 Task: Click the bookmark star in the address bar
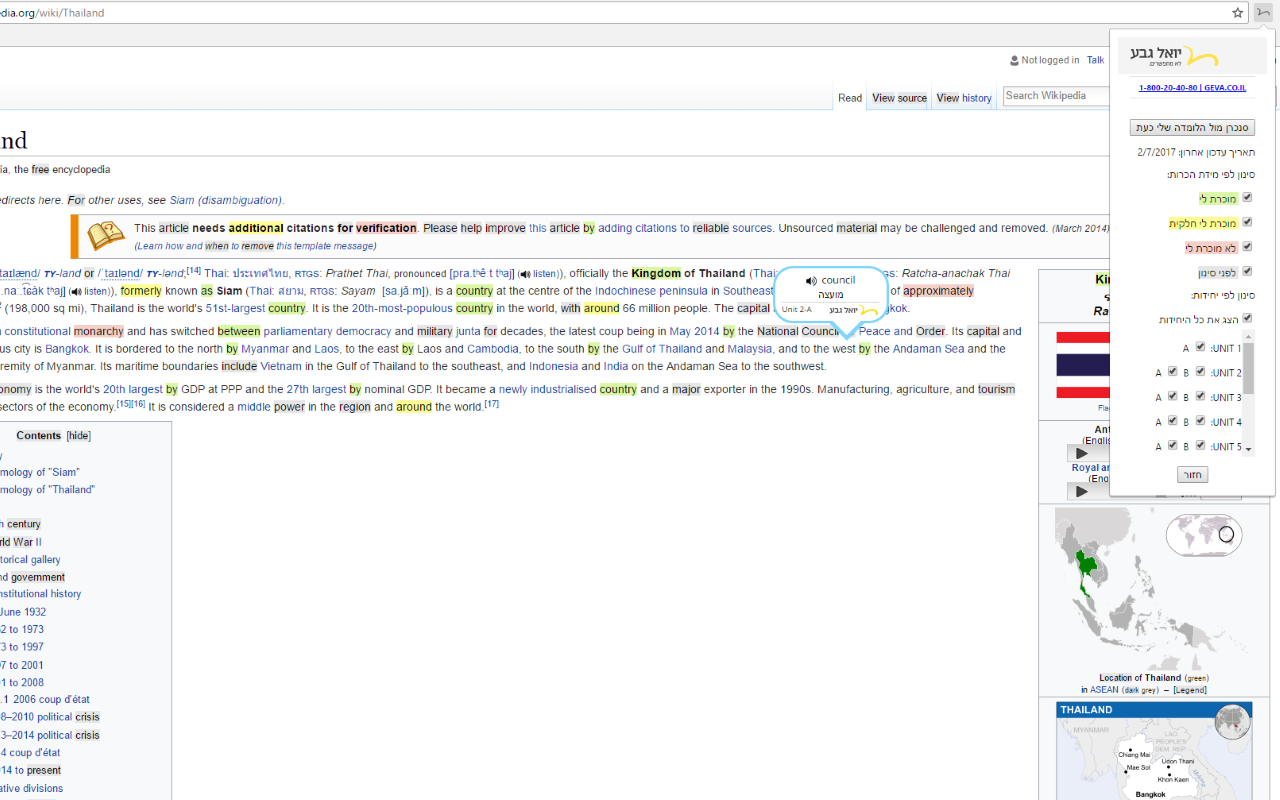click(1237, 13)
